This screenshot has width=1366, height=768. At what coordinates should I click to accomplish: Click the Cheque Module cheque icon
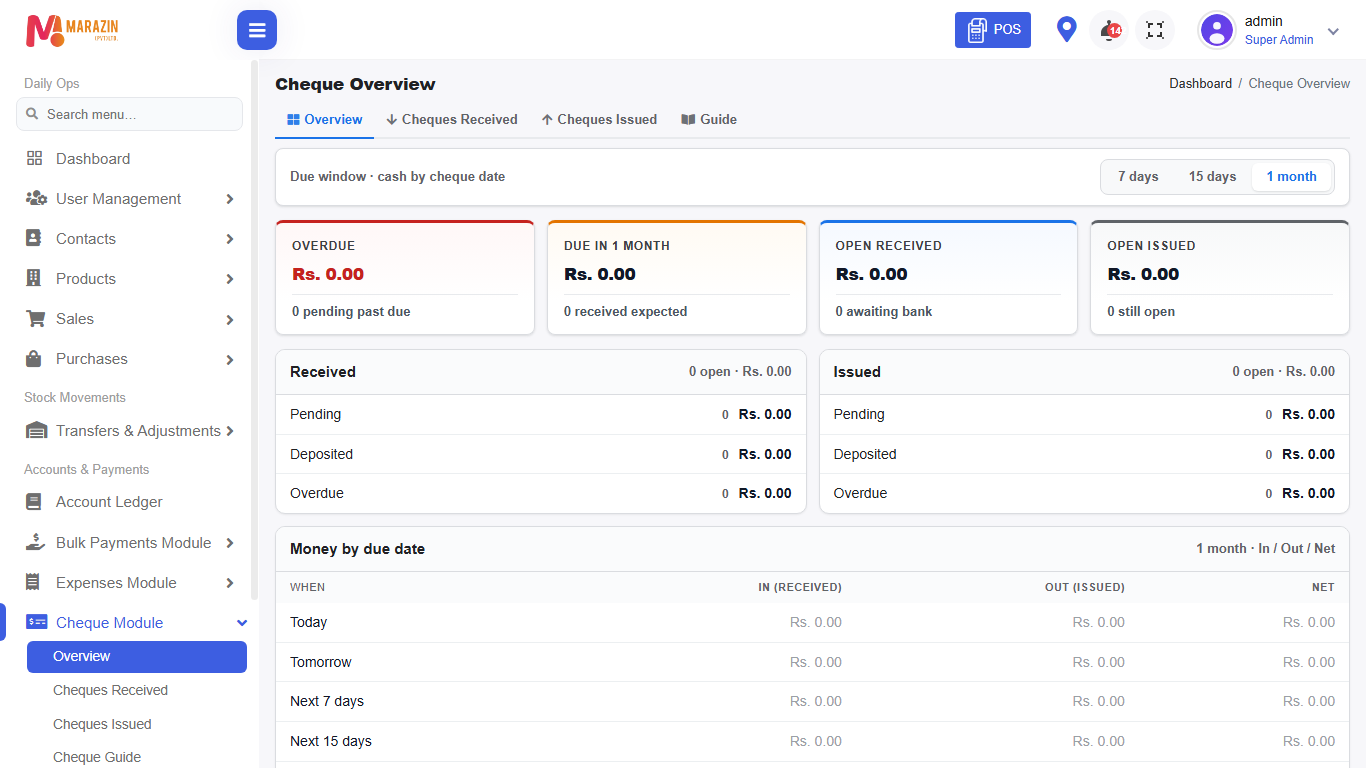click(37, 622)
